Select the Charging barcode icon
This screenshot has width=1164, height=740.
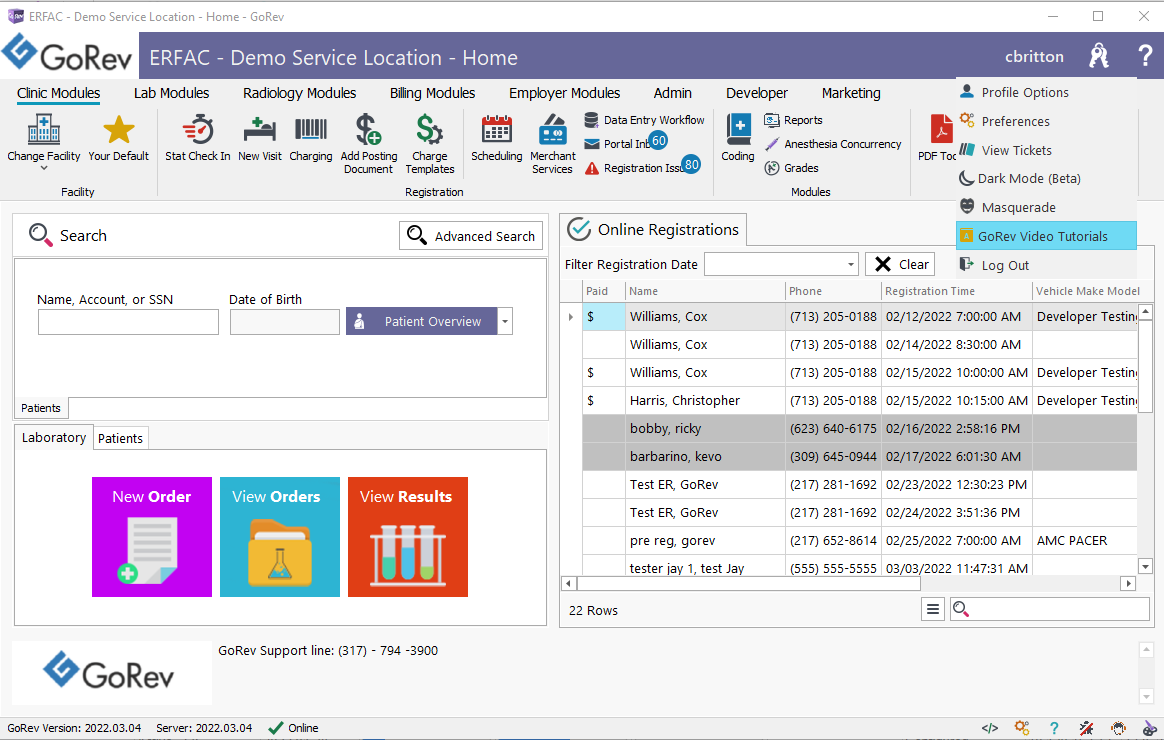tap(311, 131)
